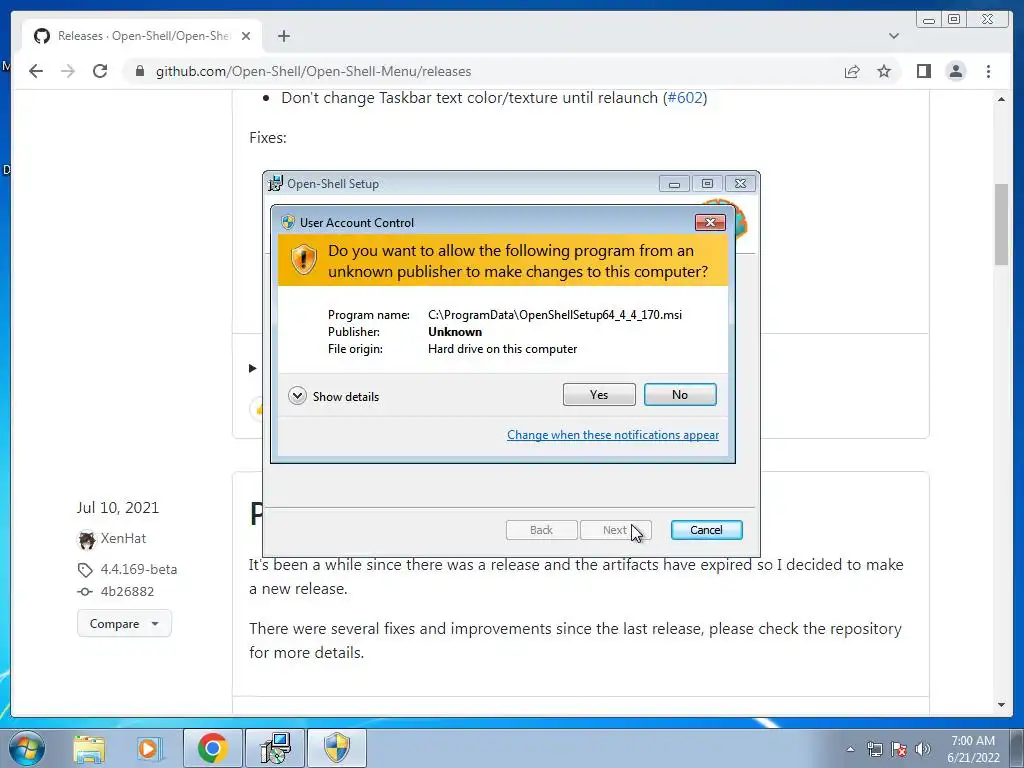
Task: Click the site lock icon in address bar
Action: (139, 71)
